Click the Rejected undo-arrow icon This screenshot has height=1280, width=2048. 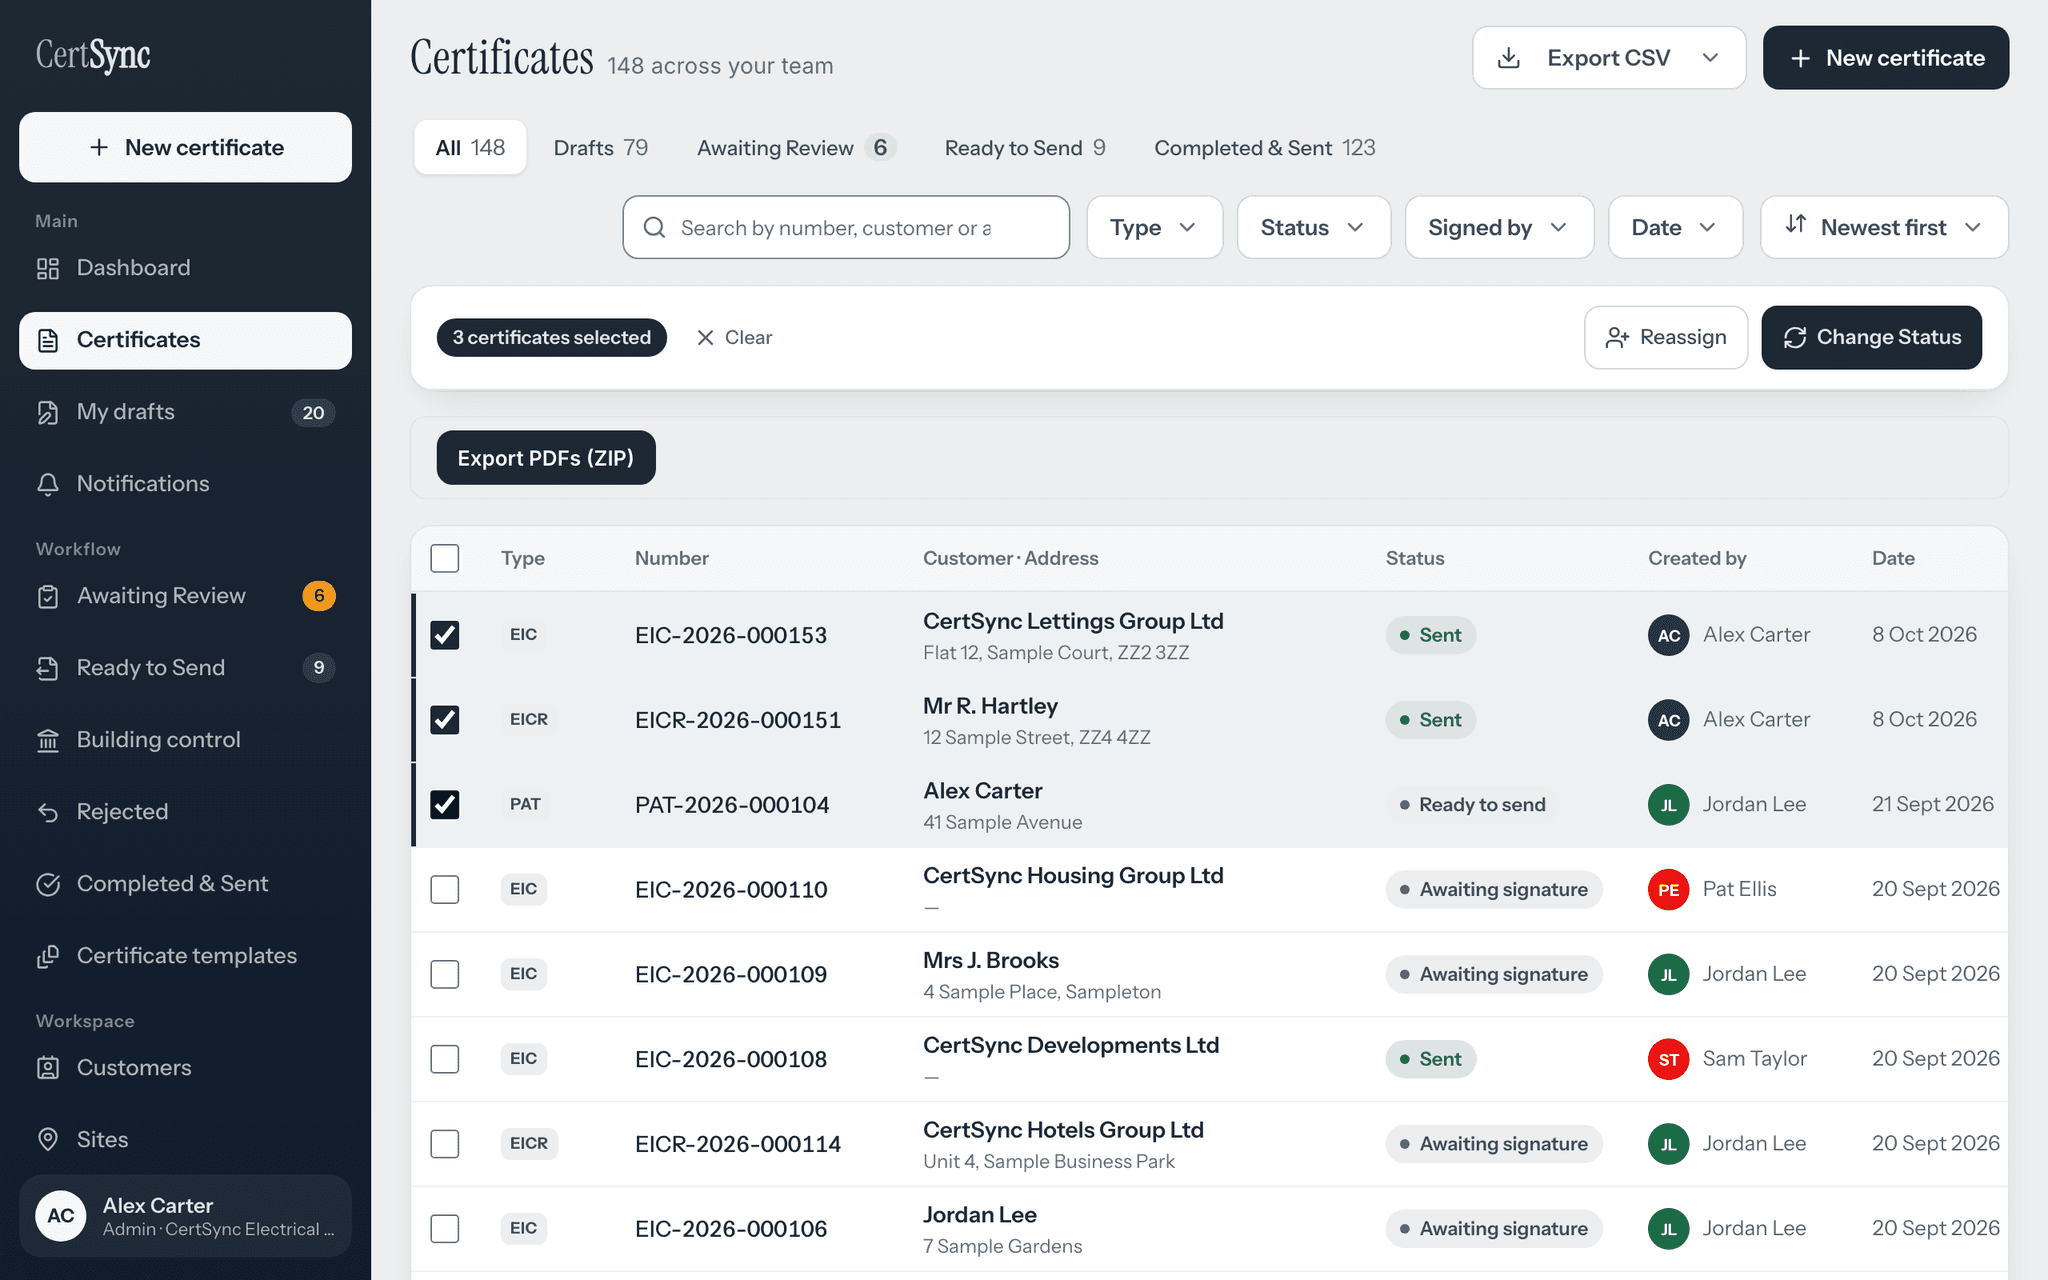click(x=48, y=812)
